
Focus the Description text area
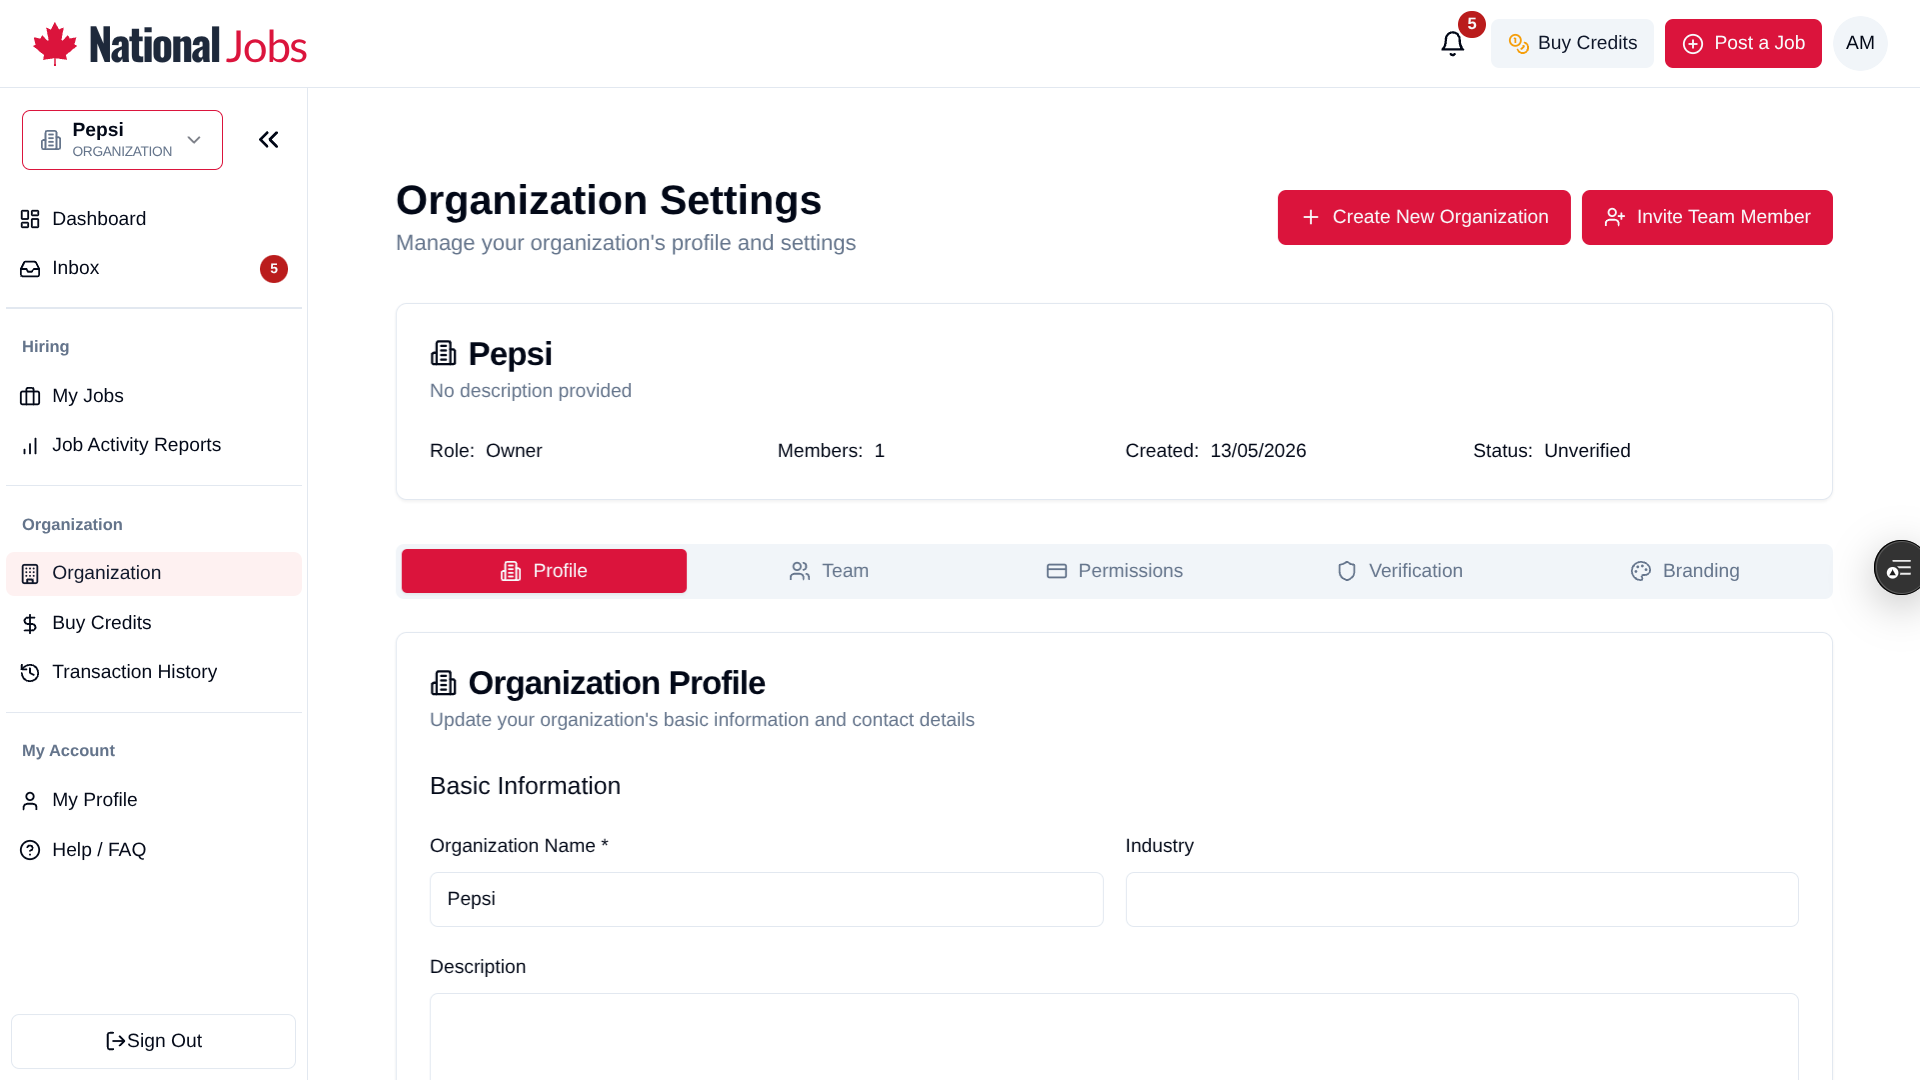click(x=1114, y=1037)
